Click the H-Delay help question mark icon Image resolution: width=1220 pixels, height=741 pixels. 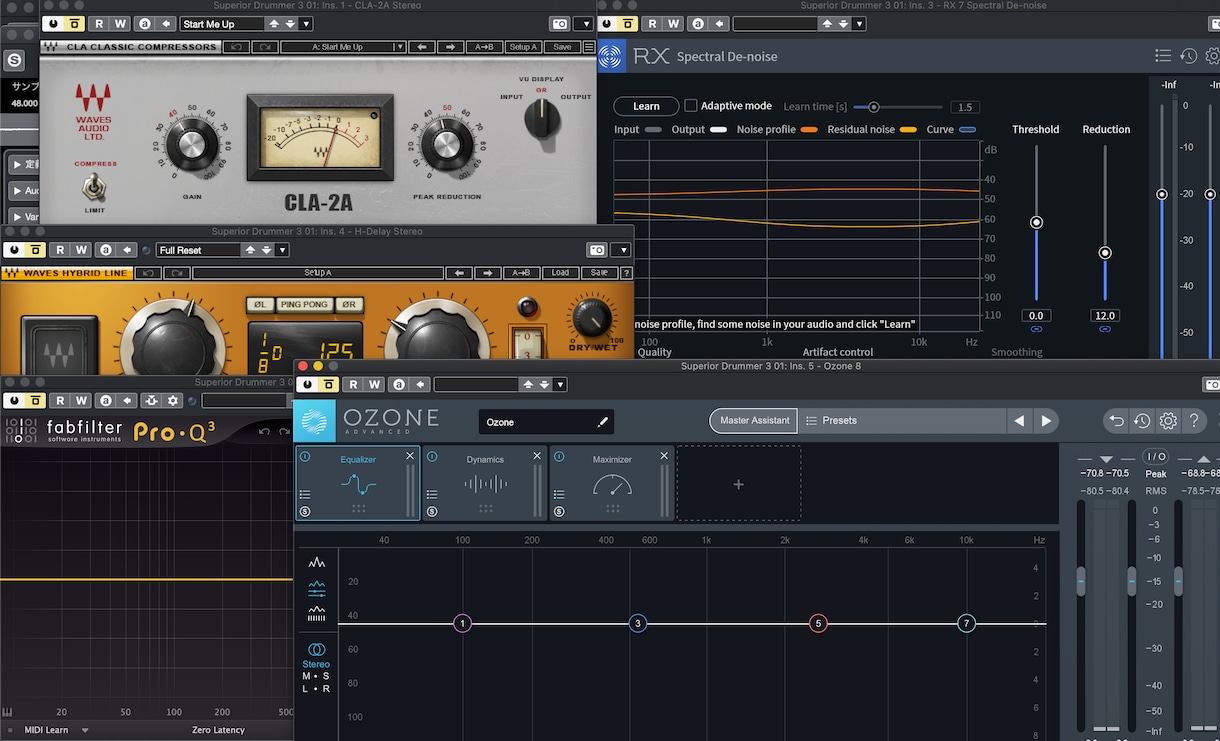pos(627,273)
